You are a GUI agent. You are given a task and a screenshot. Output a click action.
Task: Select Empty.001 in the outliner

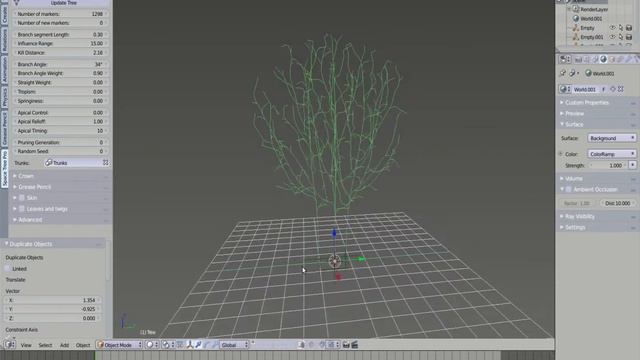(x=591, y=37)
